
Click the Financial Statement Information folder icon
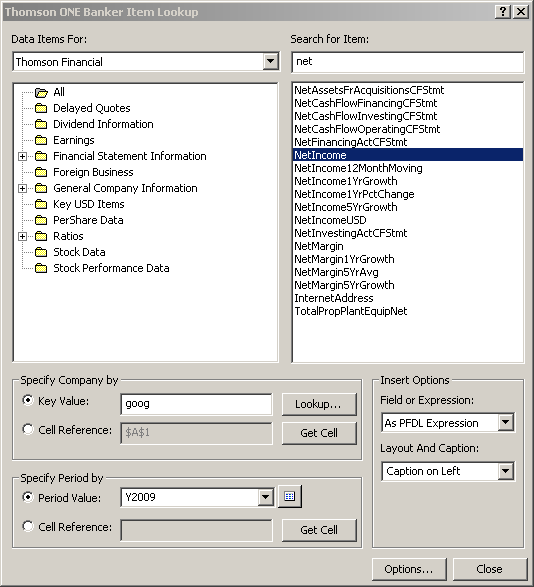click(x=41, y=156)
